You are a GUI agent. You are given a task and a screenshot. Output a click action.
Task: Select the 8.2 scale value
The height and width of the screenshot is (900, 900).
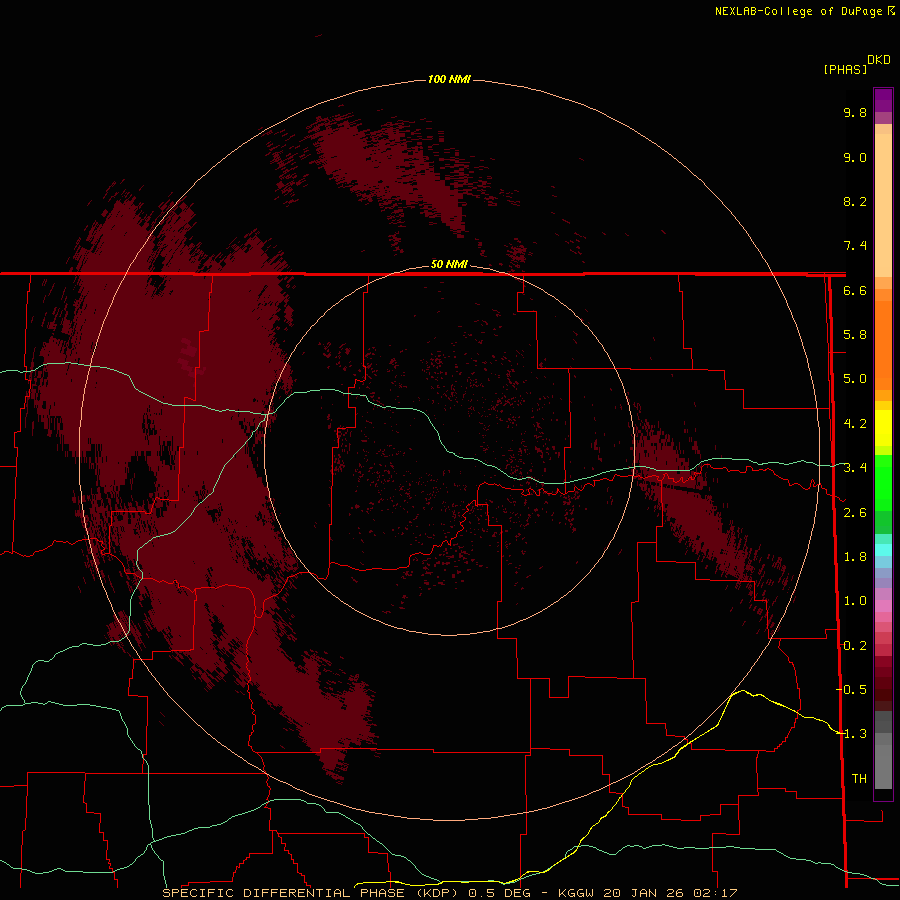point(855,201)
